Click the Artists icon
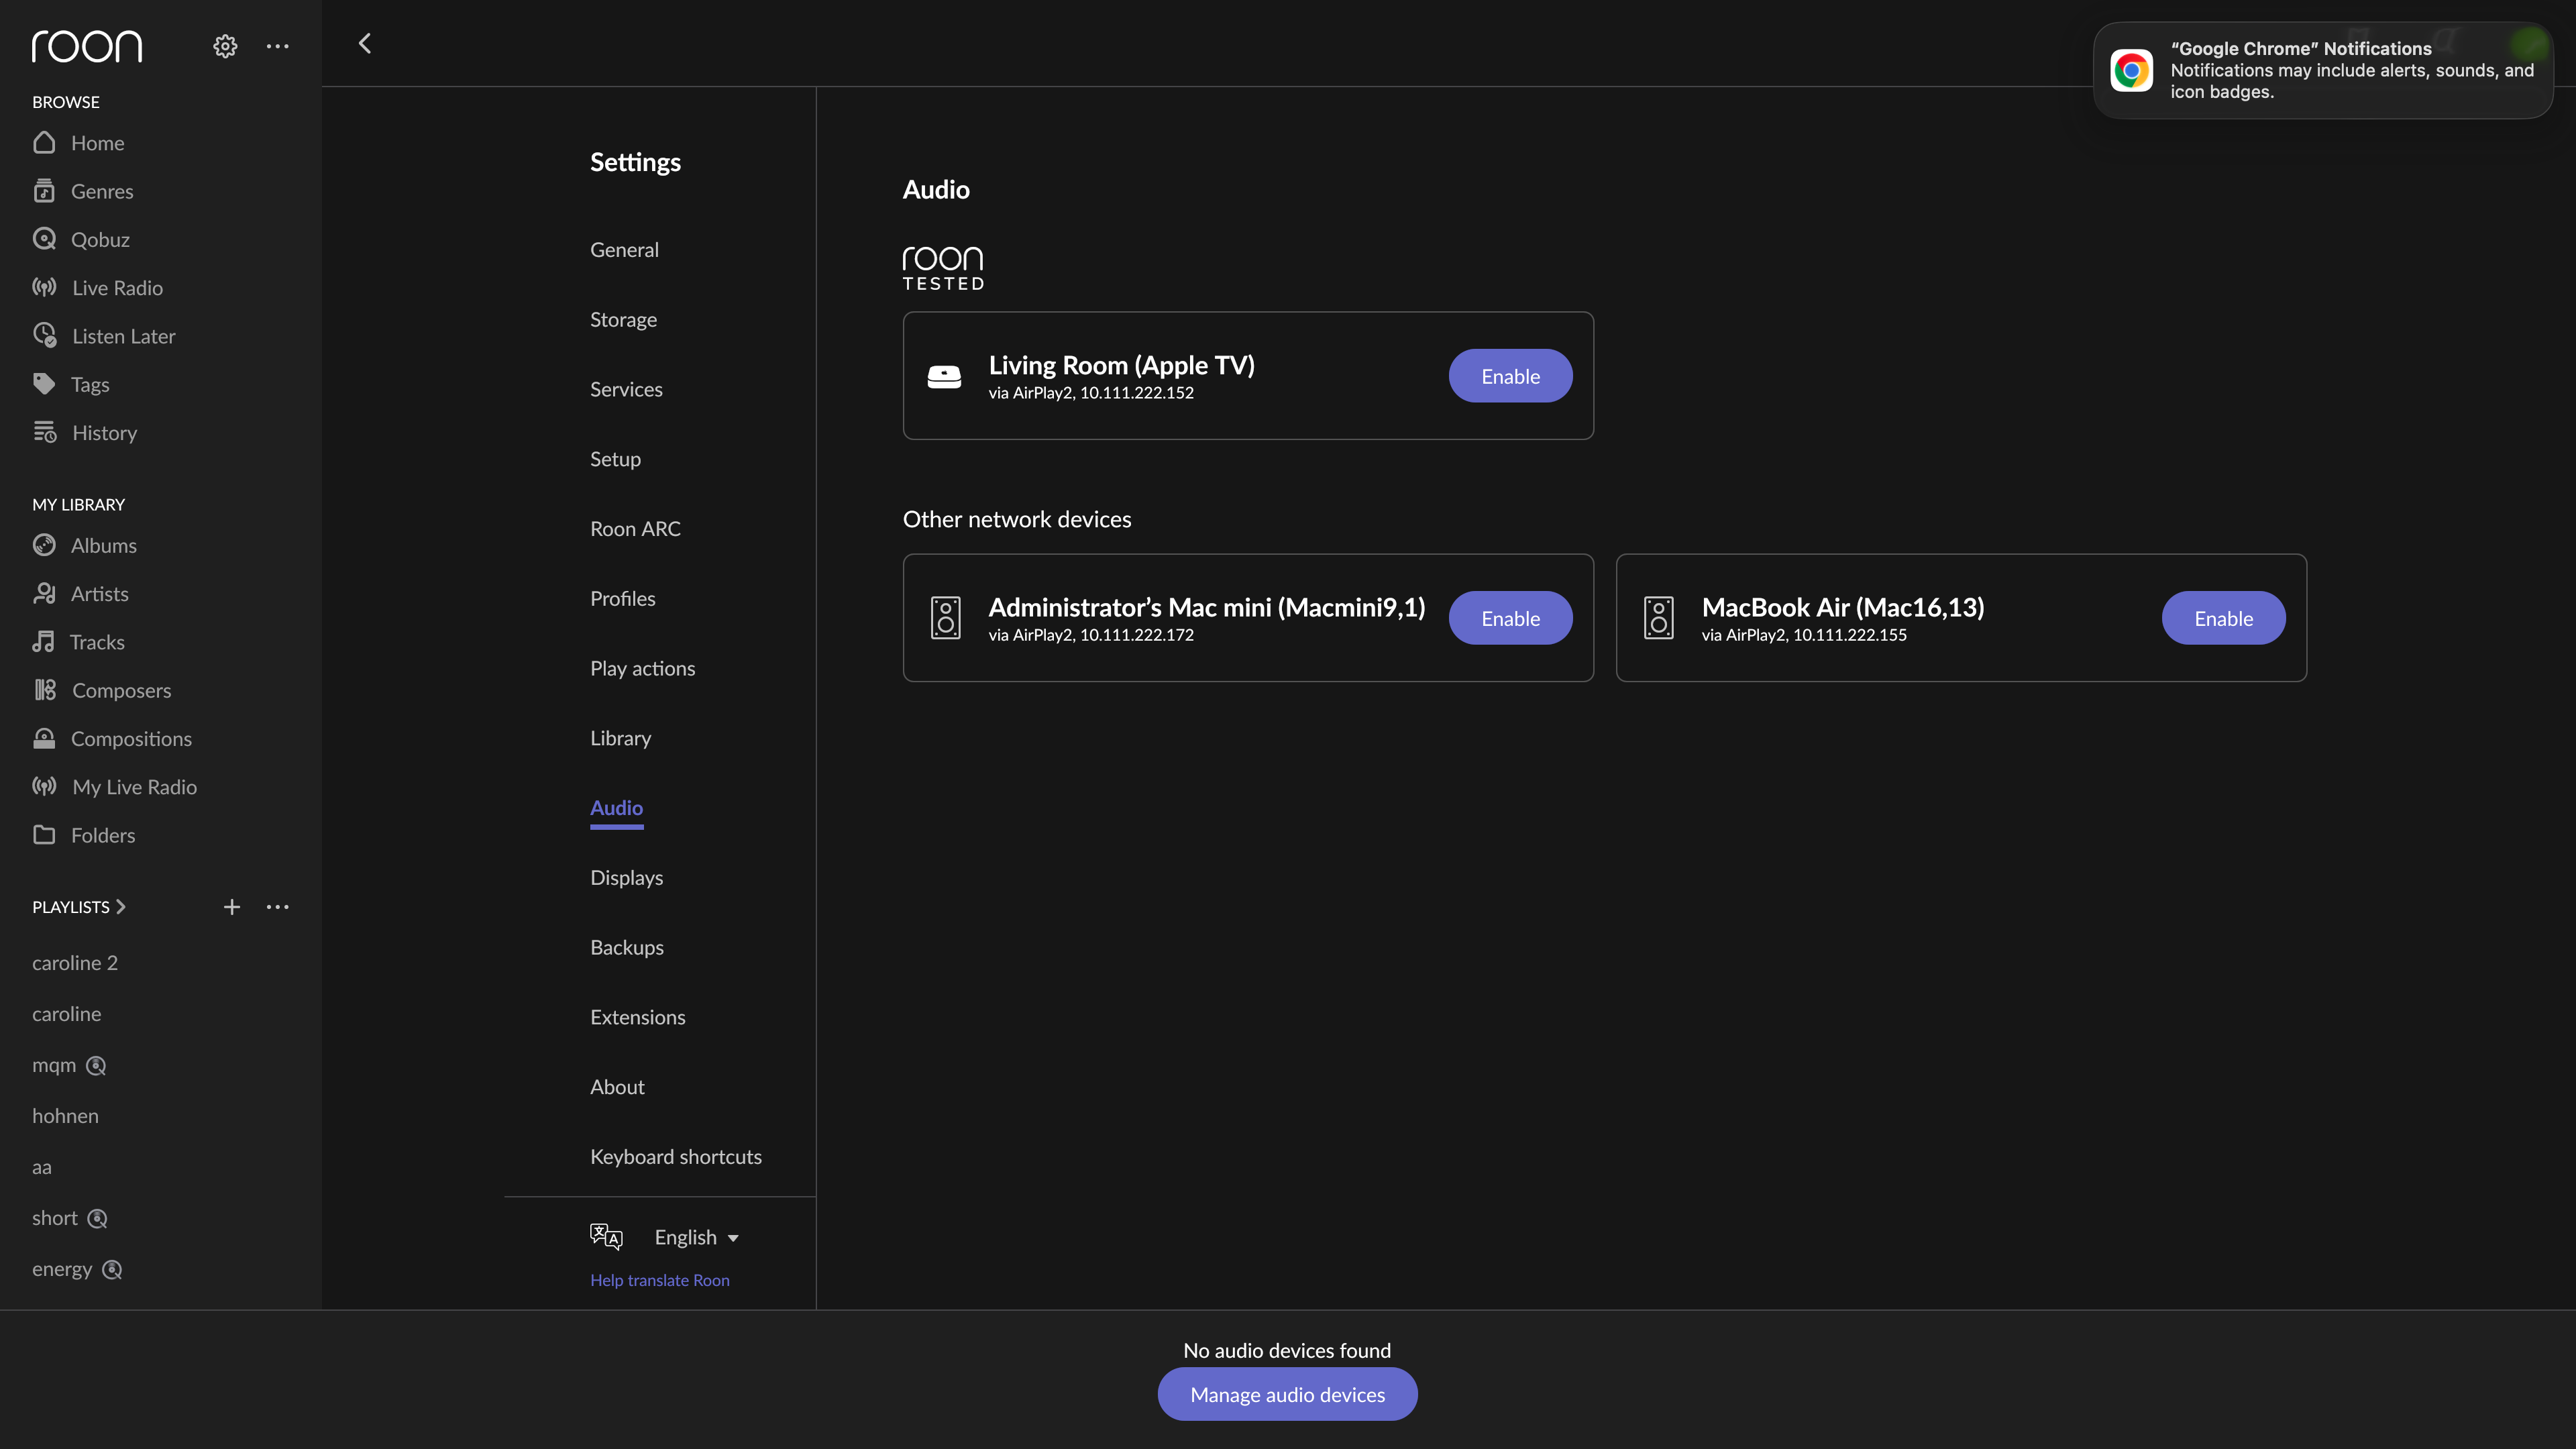Screen dimensions: 2576x1449 click(x=44, y=594)
